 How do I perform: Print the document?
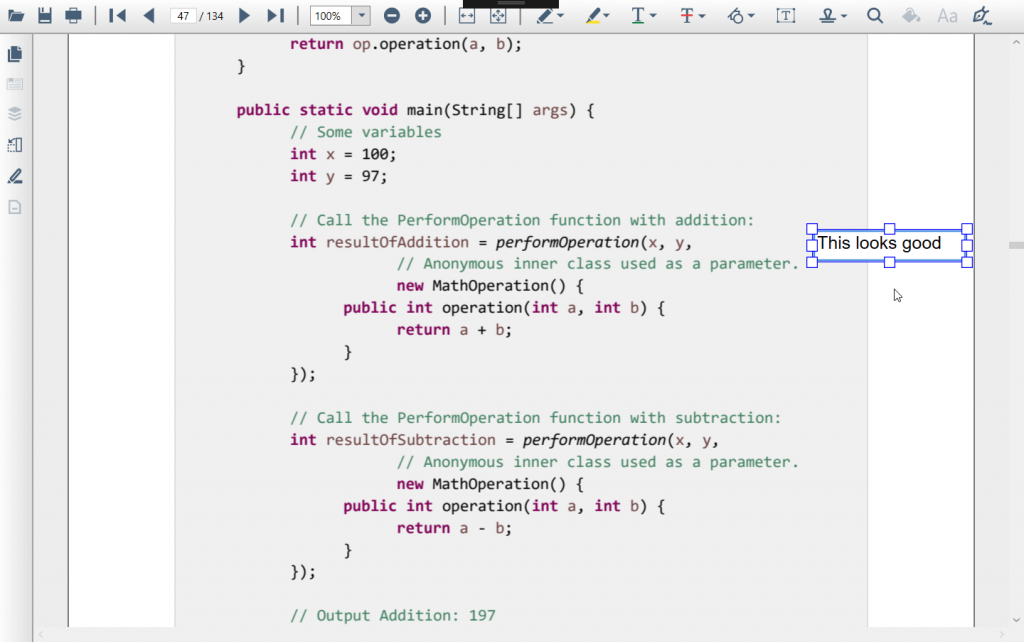click(x=72, y=14)
